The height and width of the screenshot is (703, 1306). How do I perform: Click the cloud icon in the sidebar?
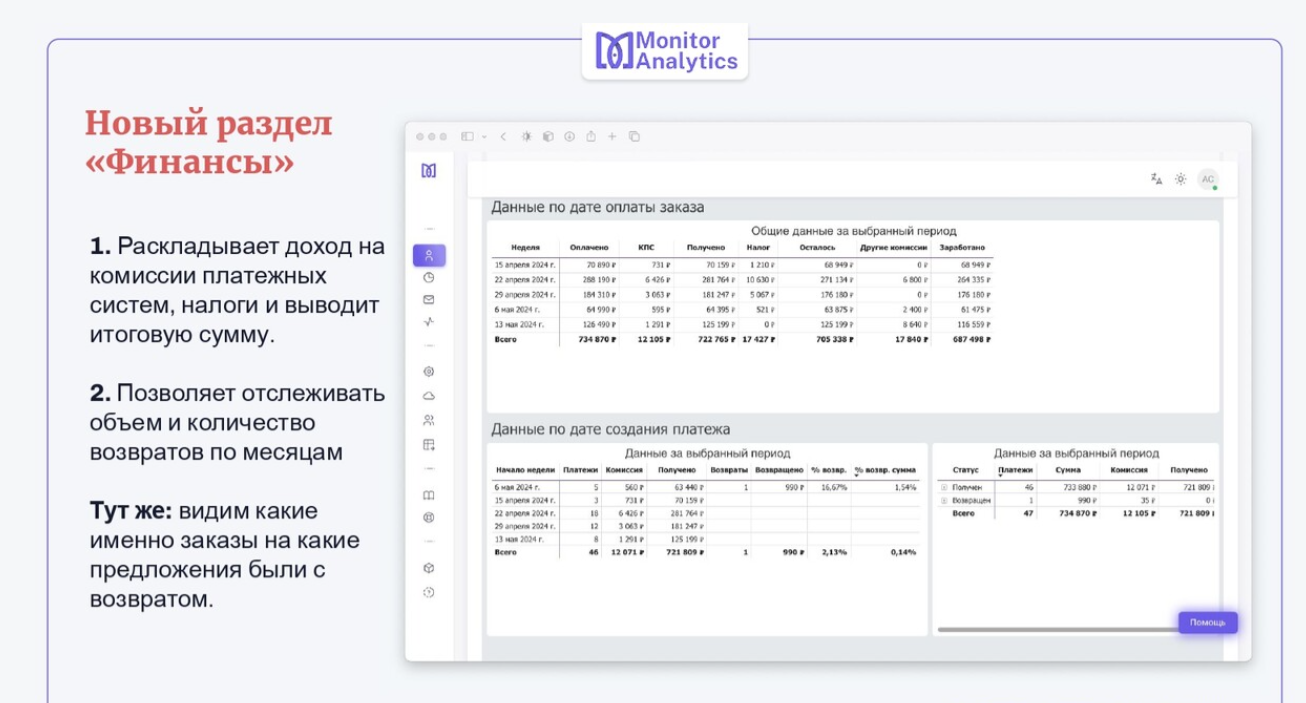click(x=429, y=396)
